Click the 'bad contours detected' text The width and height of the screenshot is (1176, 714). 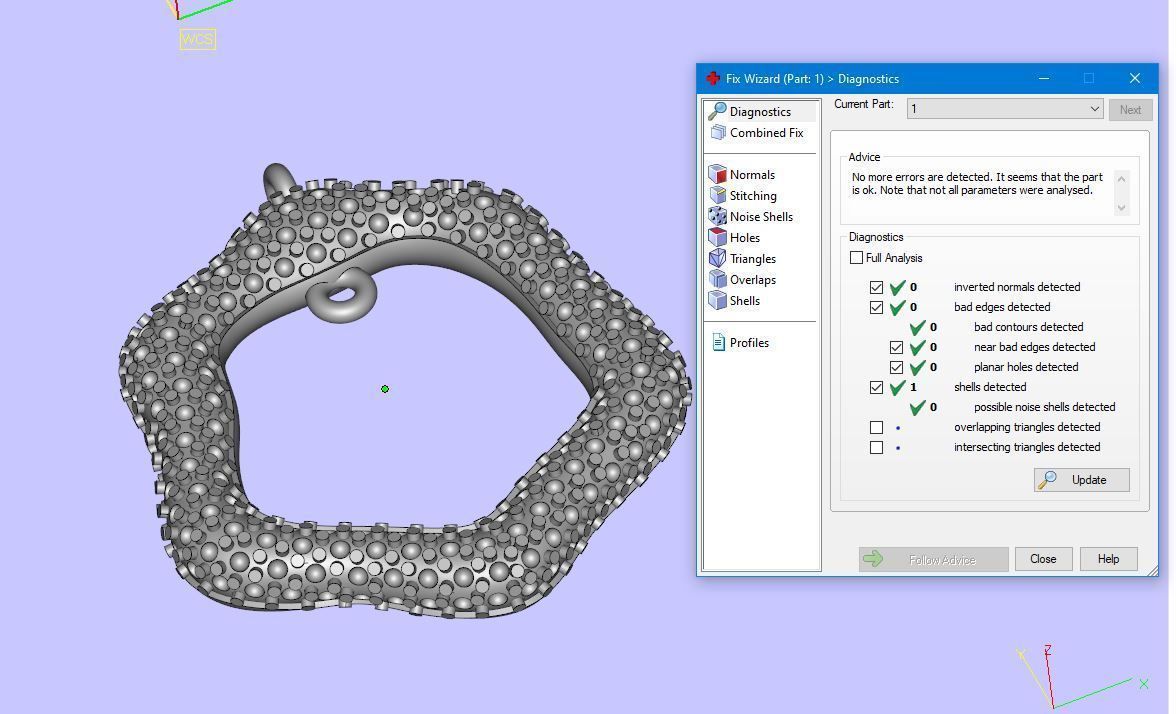pyautogui.click(x=1028, y=327)
